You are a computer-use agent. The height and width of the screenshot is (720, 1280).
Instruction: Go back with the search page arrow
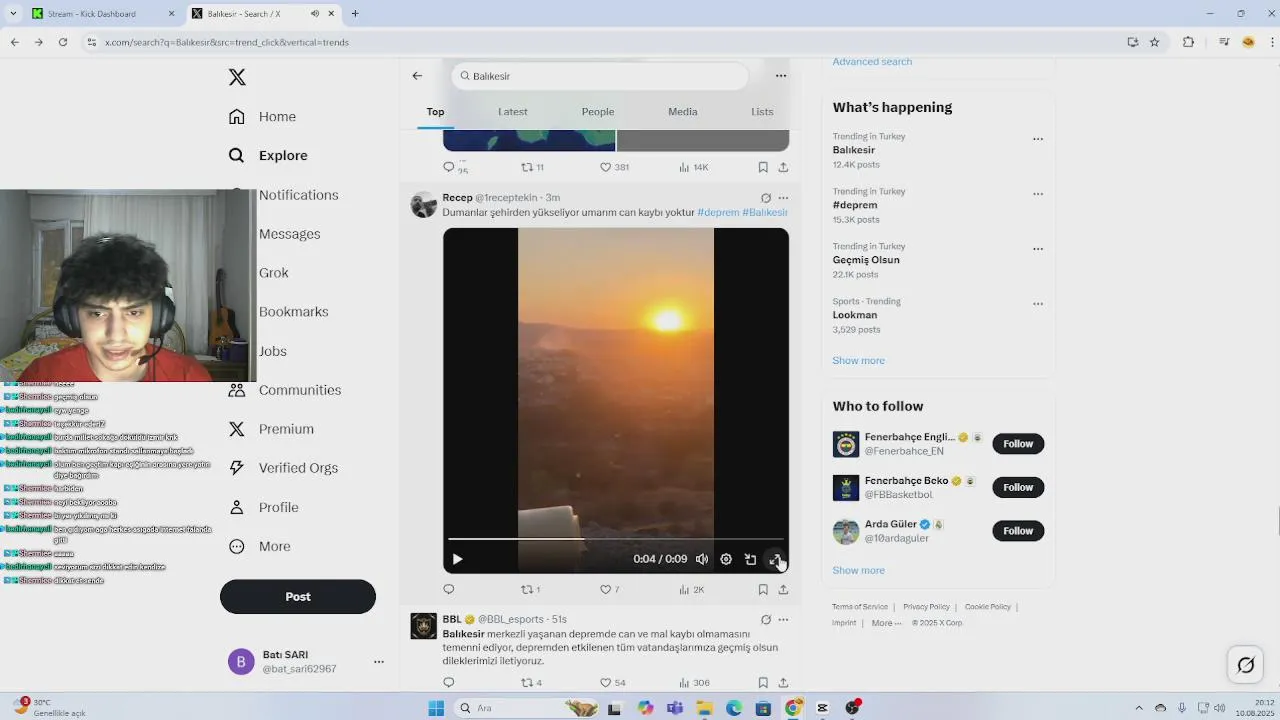click(x=417, y=76)
